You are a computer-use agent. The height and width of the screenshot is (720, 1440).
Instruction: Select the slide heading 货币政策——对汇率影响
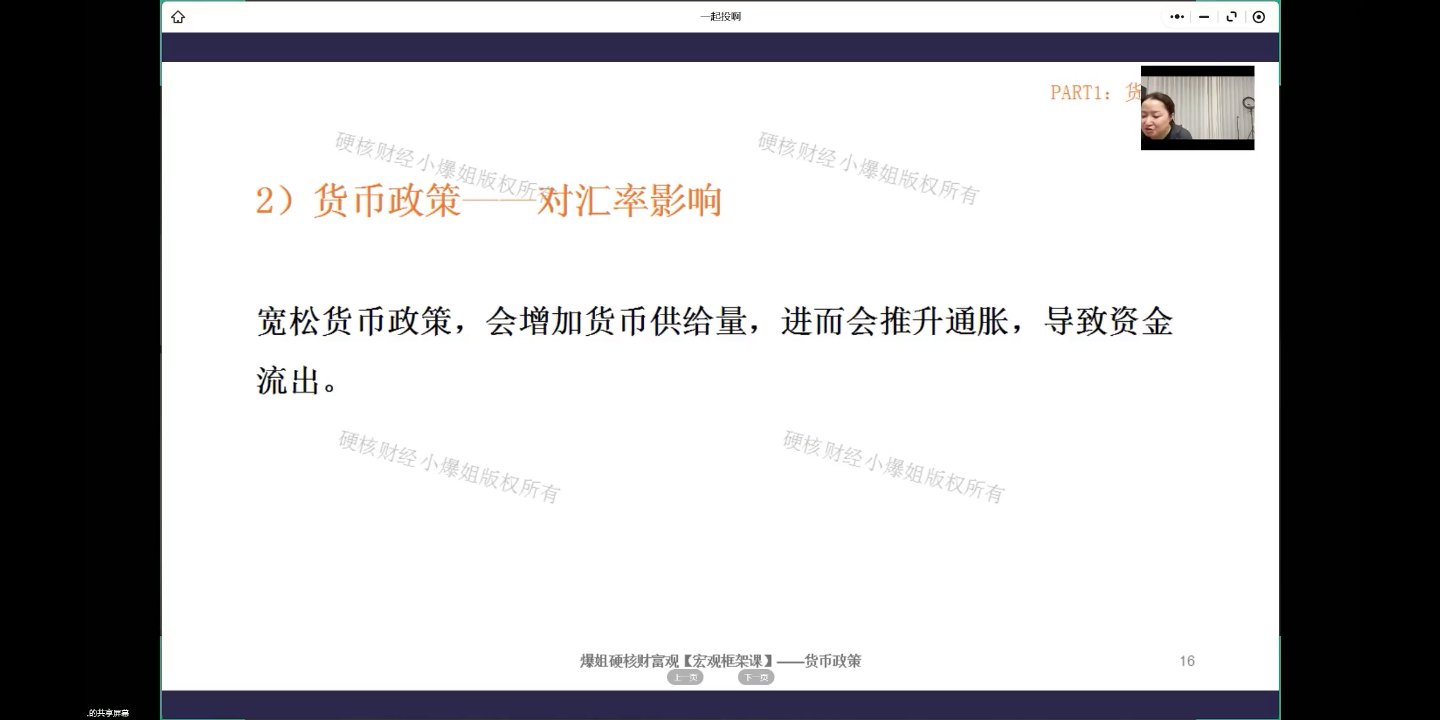pos(488,201)
